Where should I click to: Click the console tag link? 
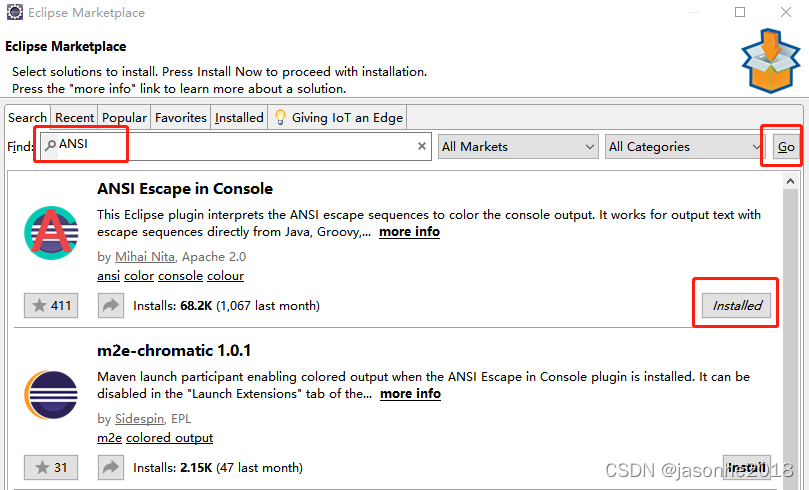[180, 275]
